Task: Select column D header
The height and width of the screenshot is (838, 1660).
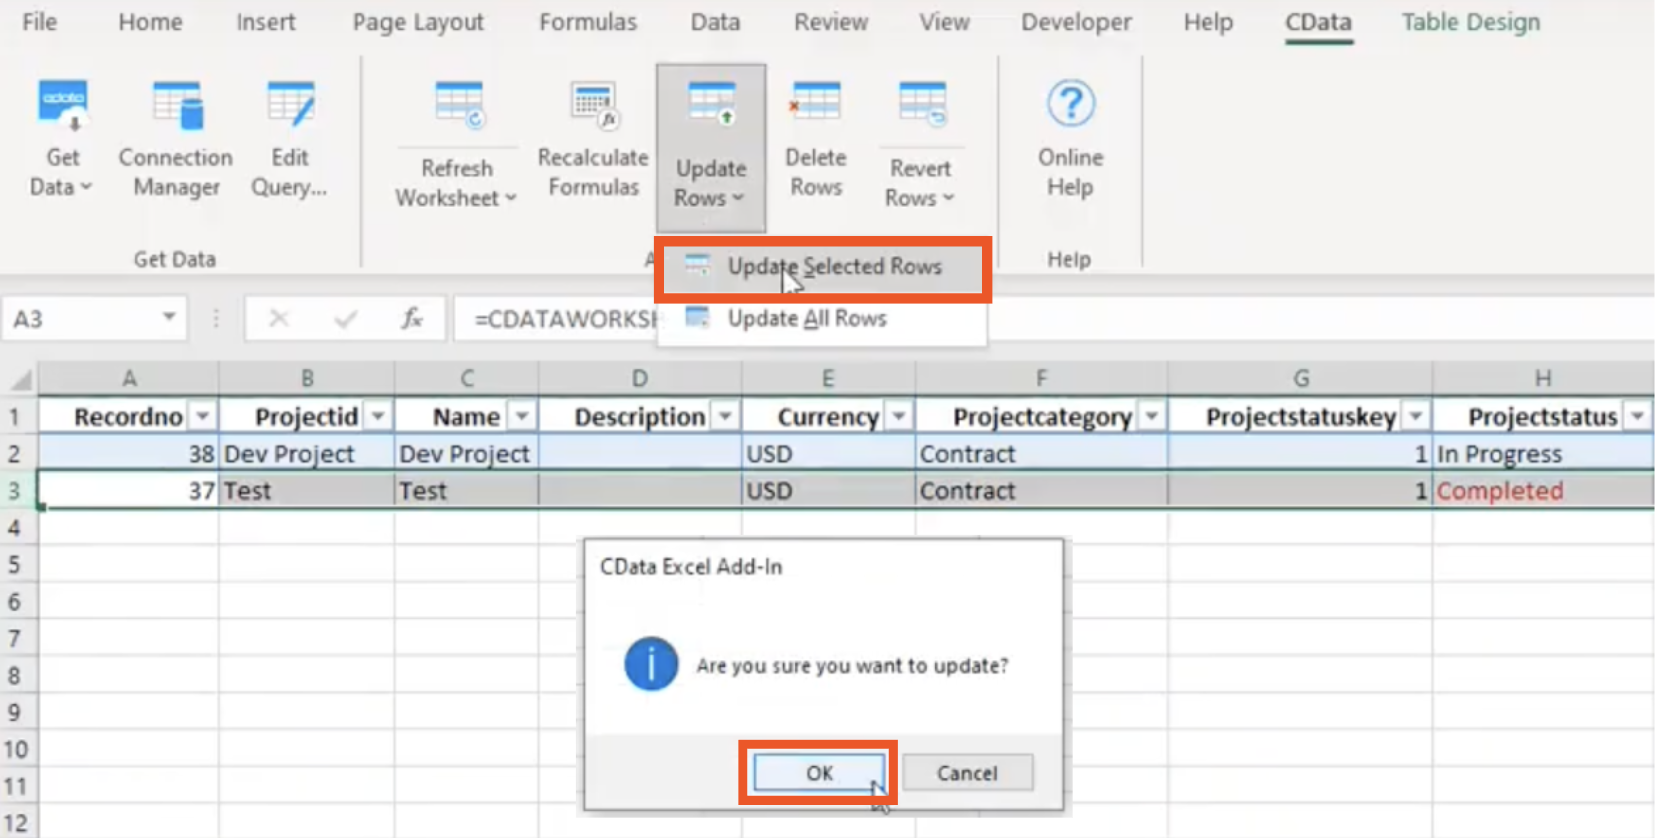Action: 640,379
